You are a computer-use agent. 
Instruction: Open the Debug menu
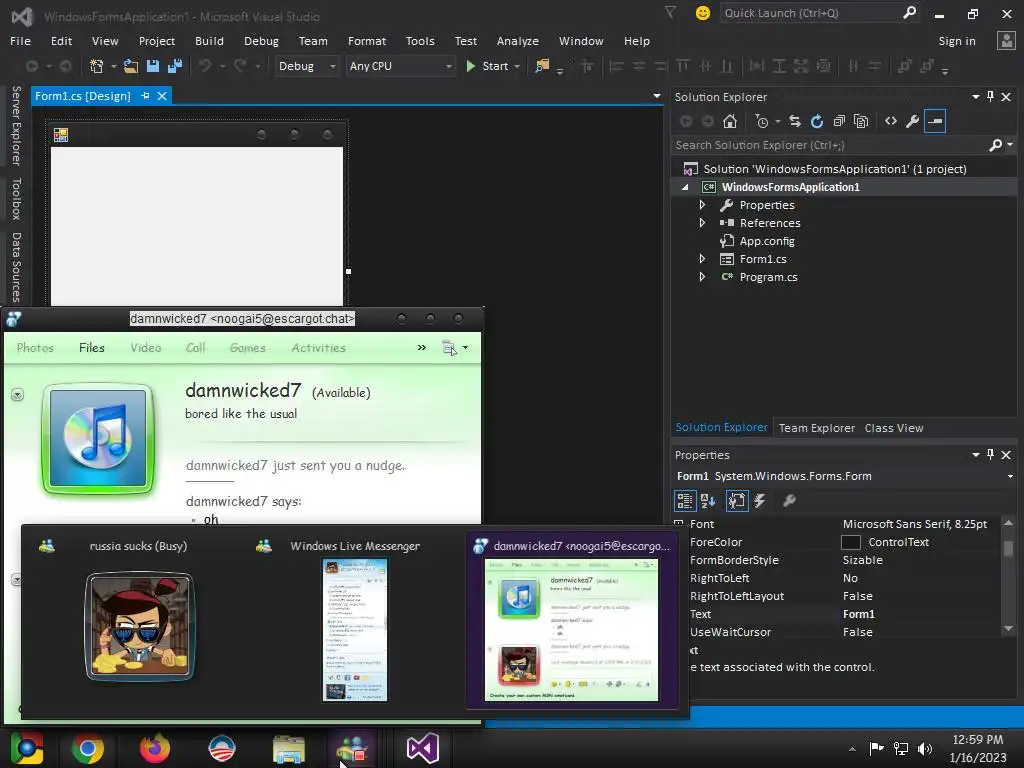(x=261, y=41)
